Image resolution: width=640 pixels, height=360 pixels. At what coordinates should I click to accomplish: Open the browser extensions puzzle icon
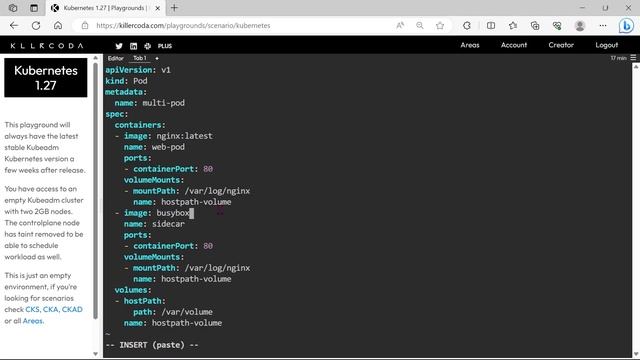click(x=467, y=25)
